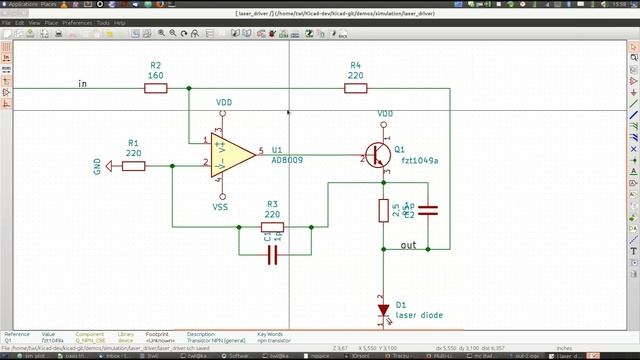
Task: Switch units to inches in left toolbar
Action: 6,58
